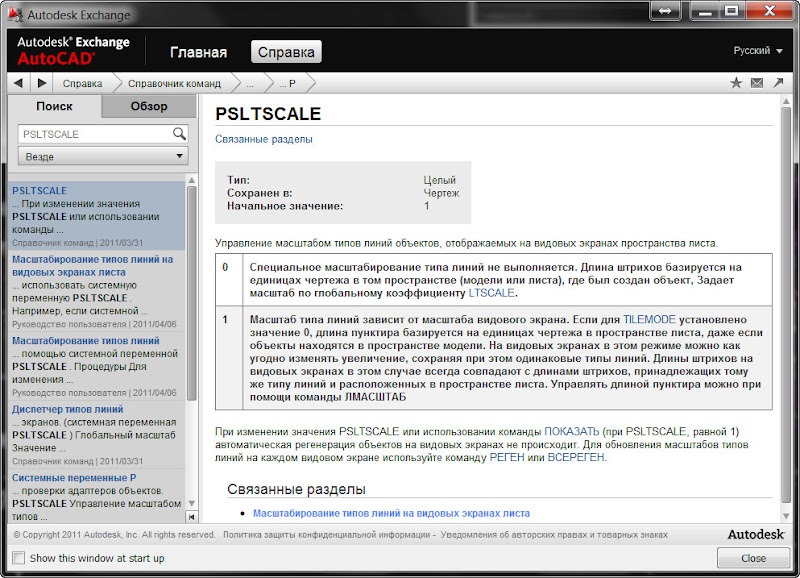Click the main content scrollbar thumb
The height and width of the screenshot is (578, 800).
click(786, 306)
